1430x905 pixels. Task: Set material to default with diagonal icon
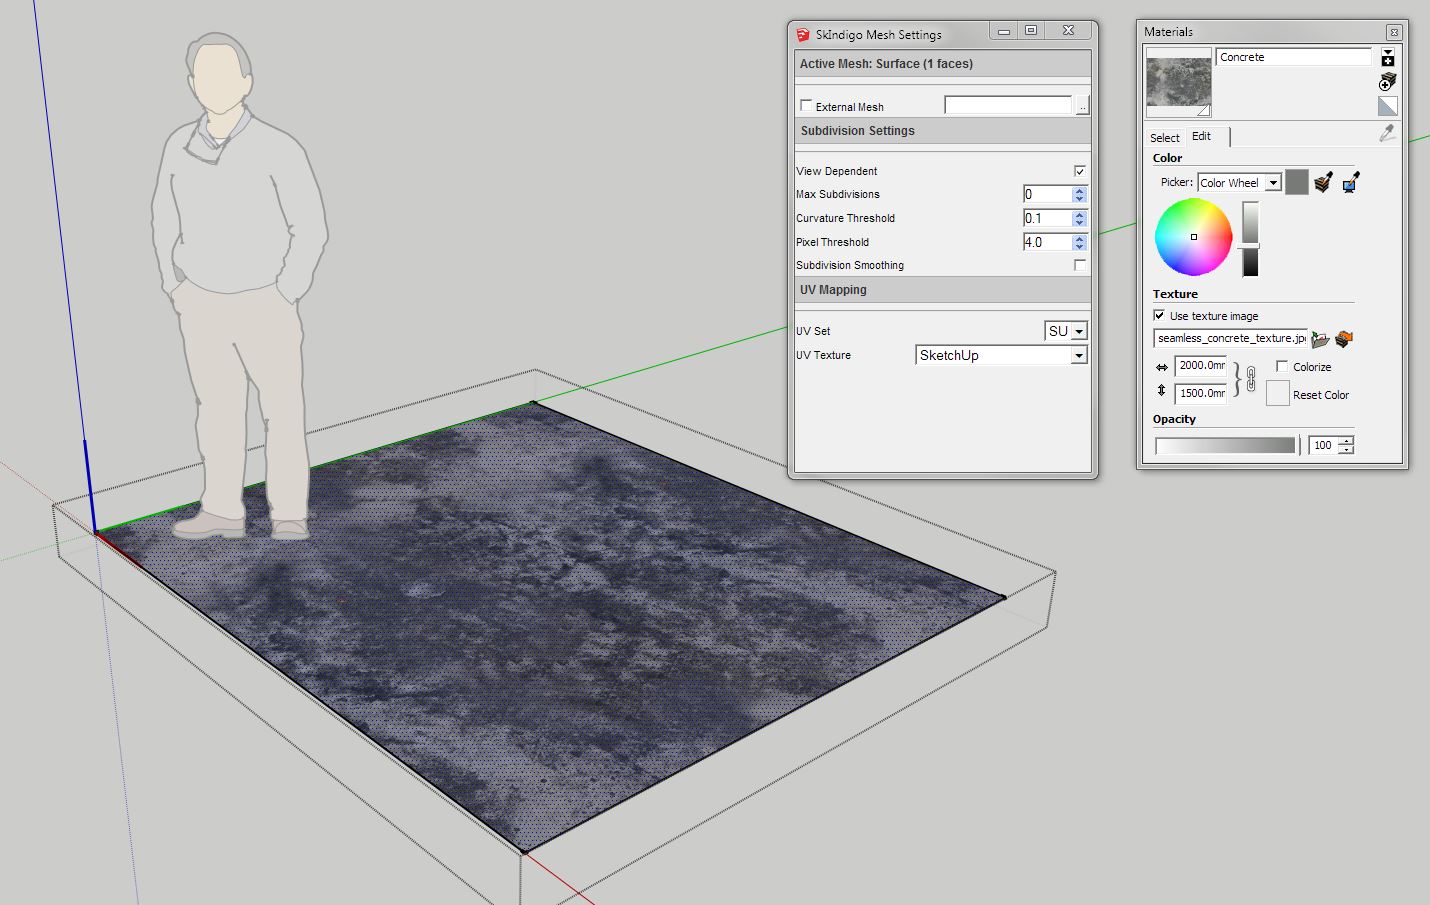click(1387, 106)
